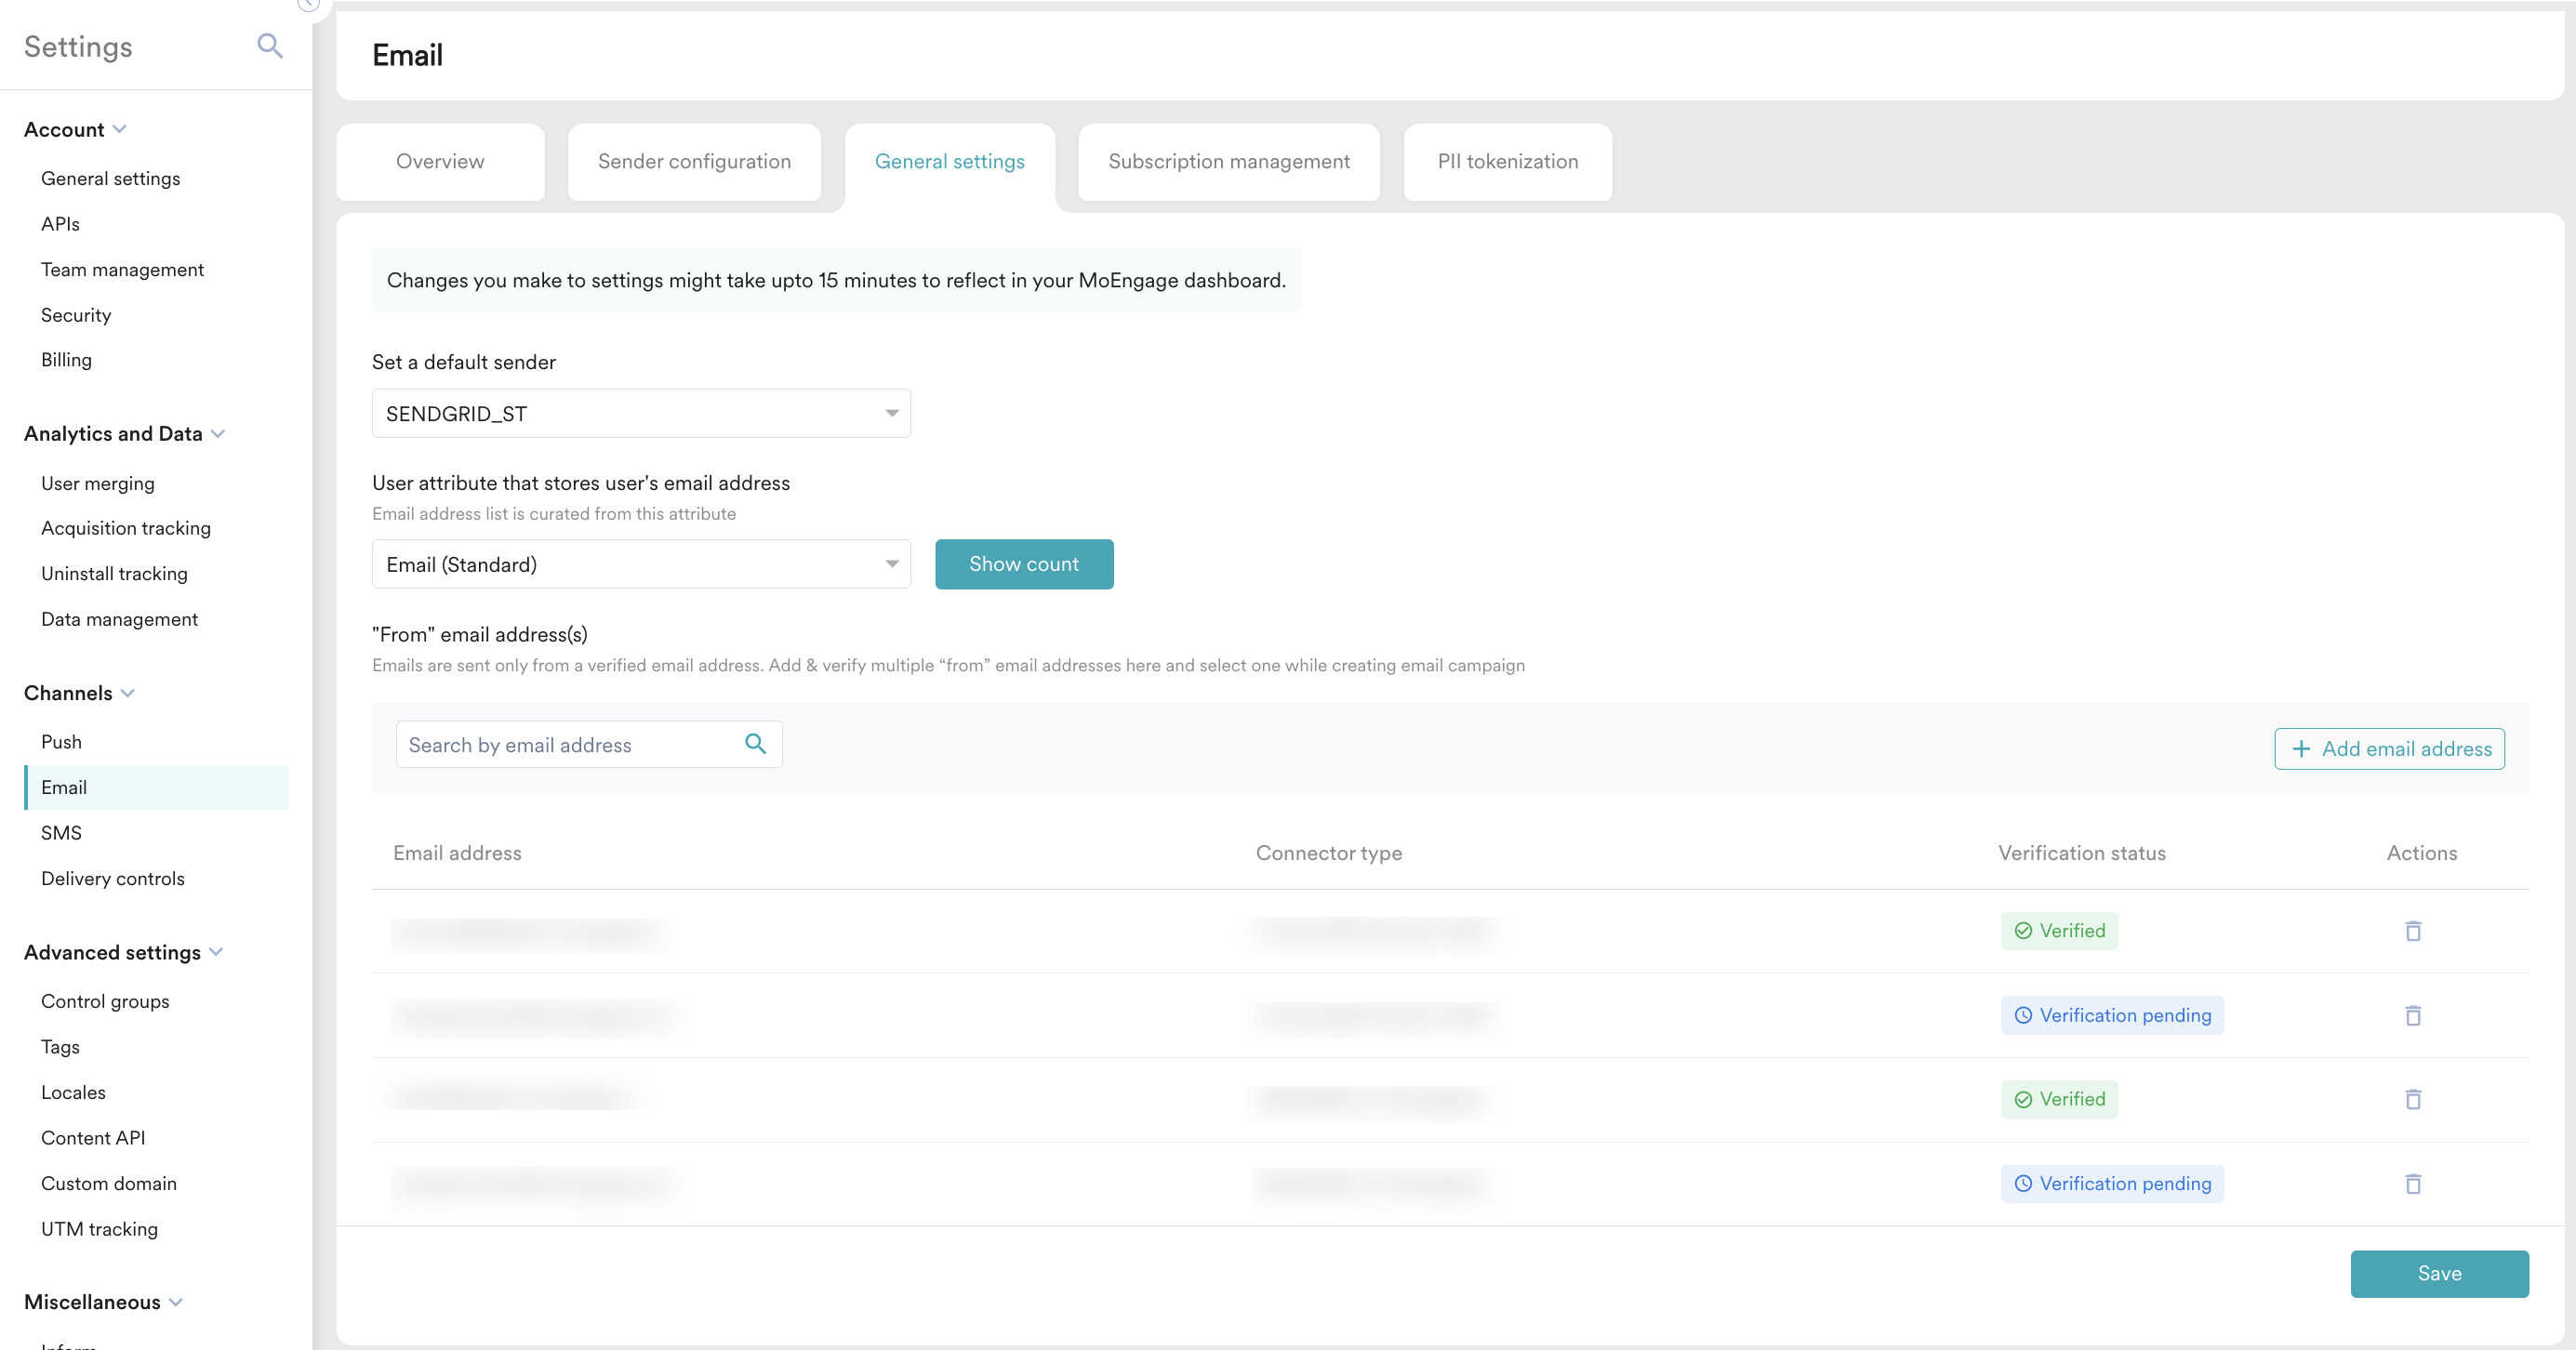
Task: Open Delivery controls in the sidebar
Action: coord(113,878)
